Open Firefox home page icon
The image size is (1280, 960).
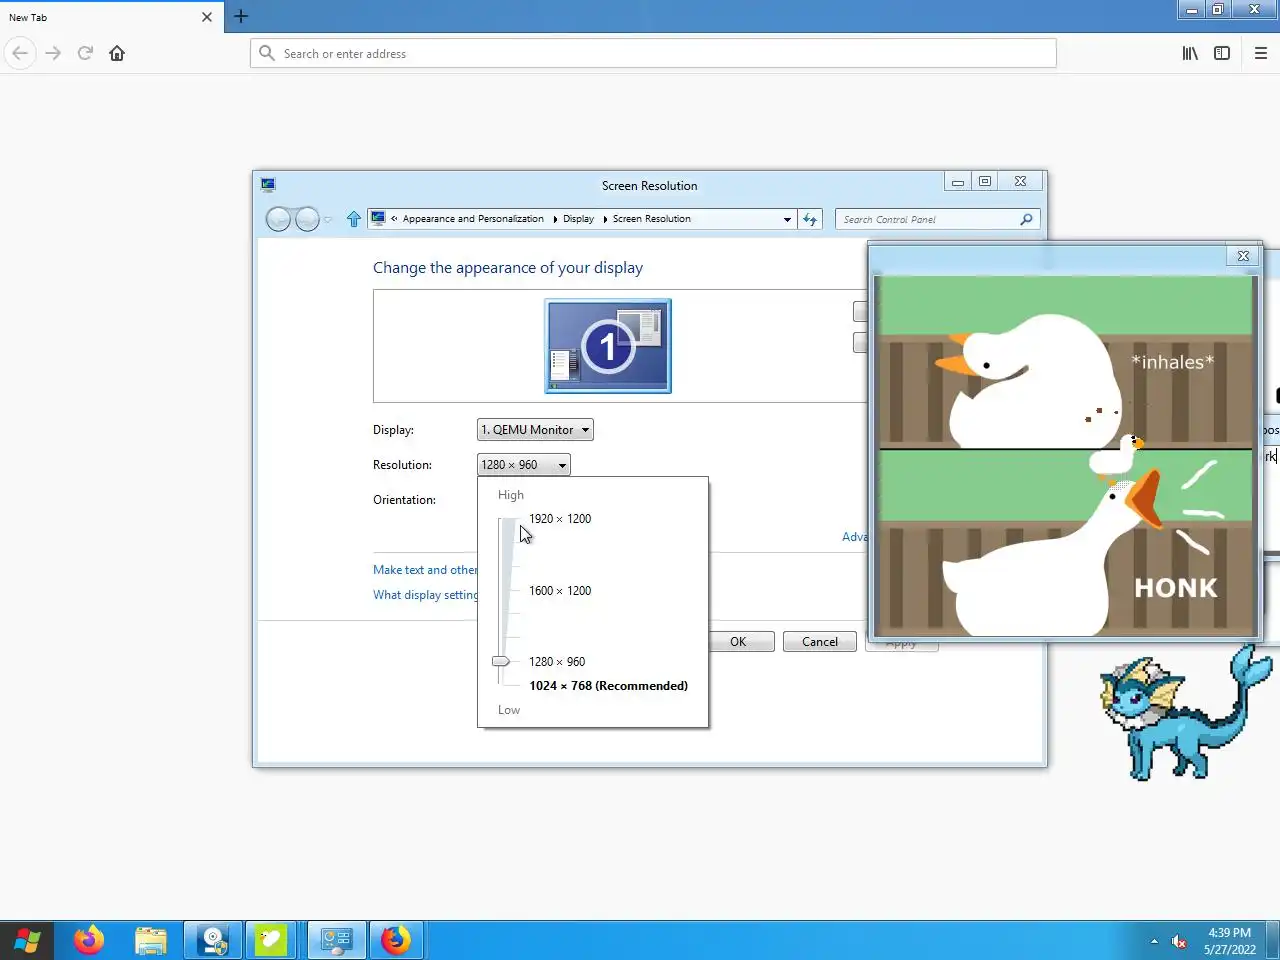tap(117, 53)
